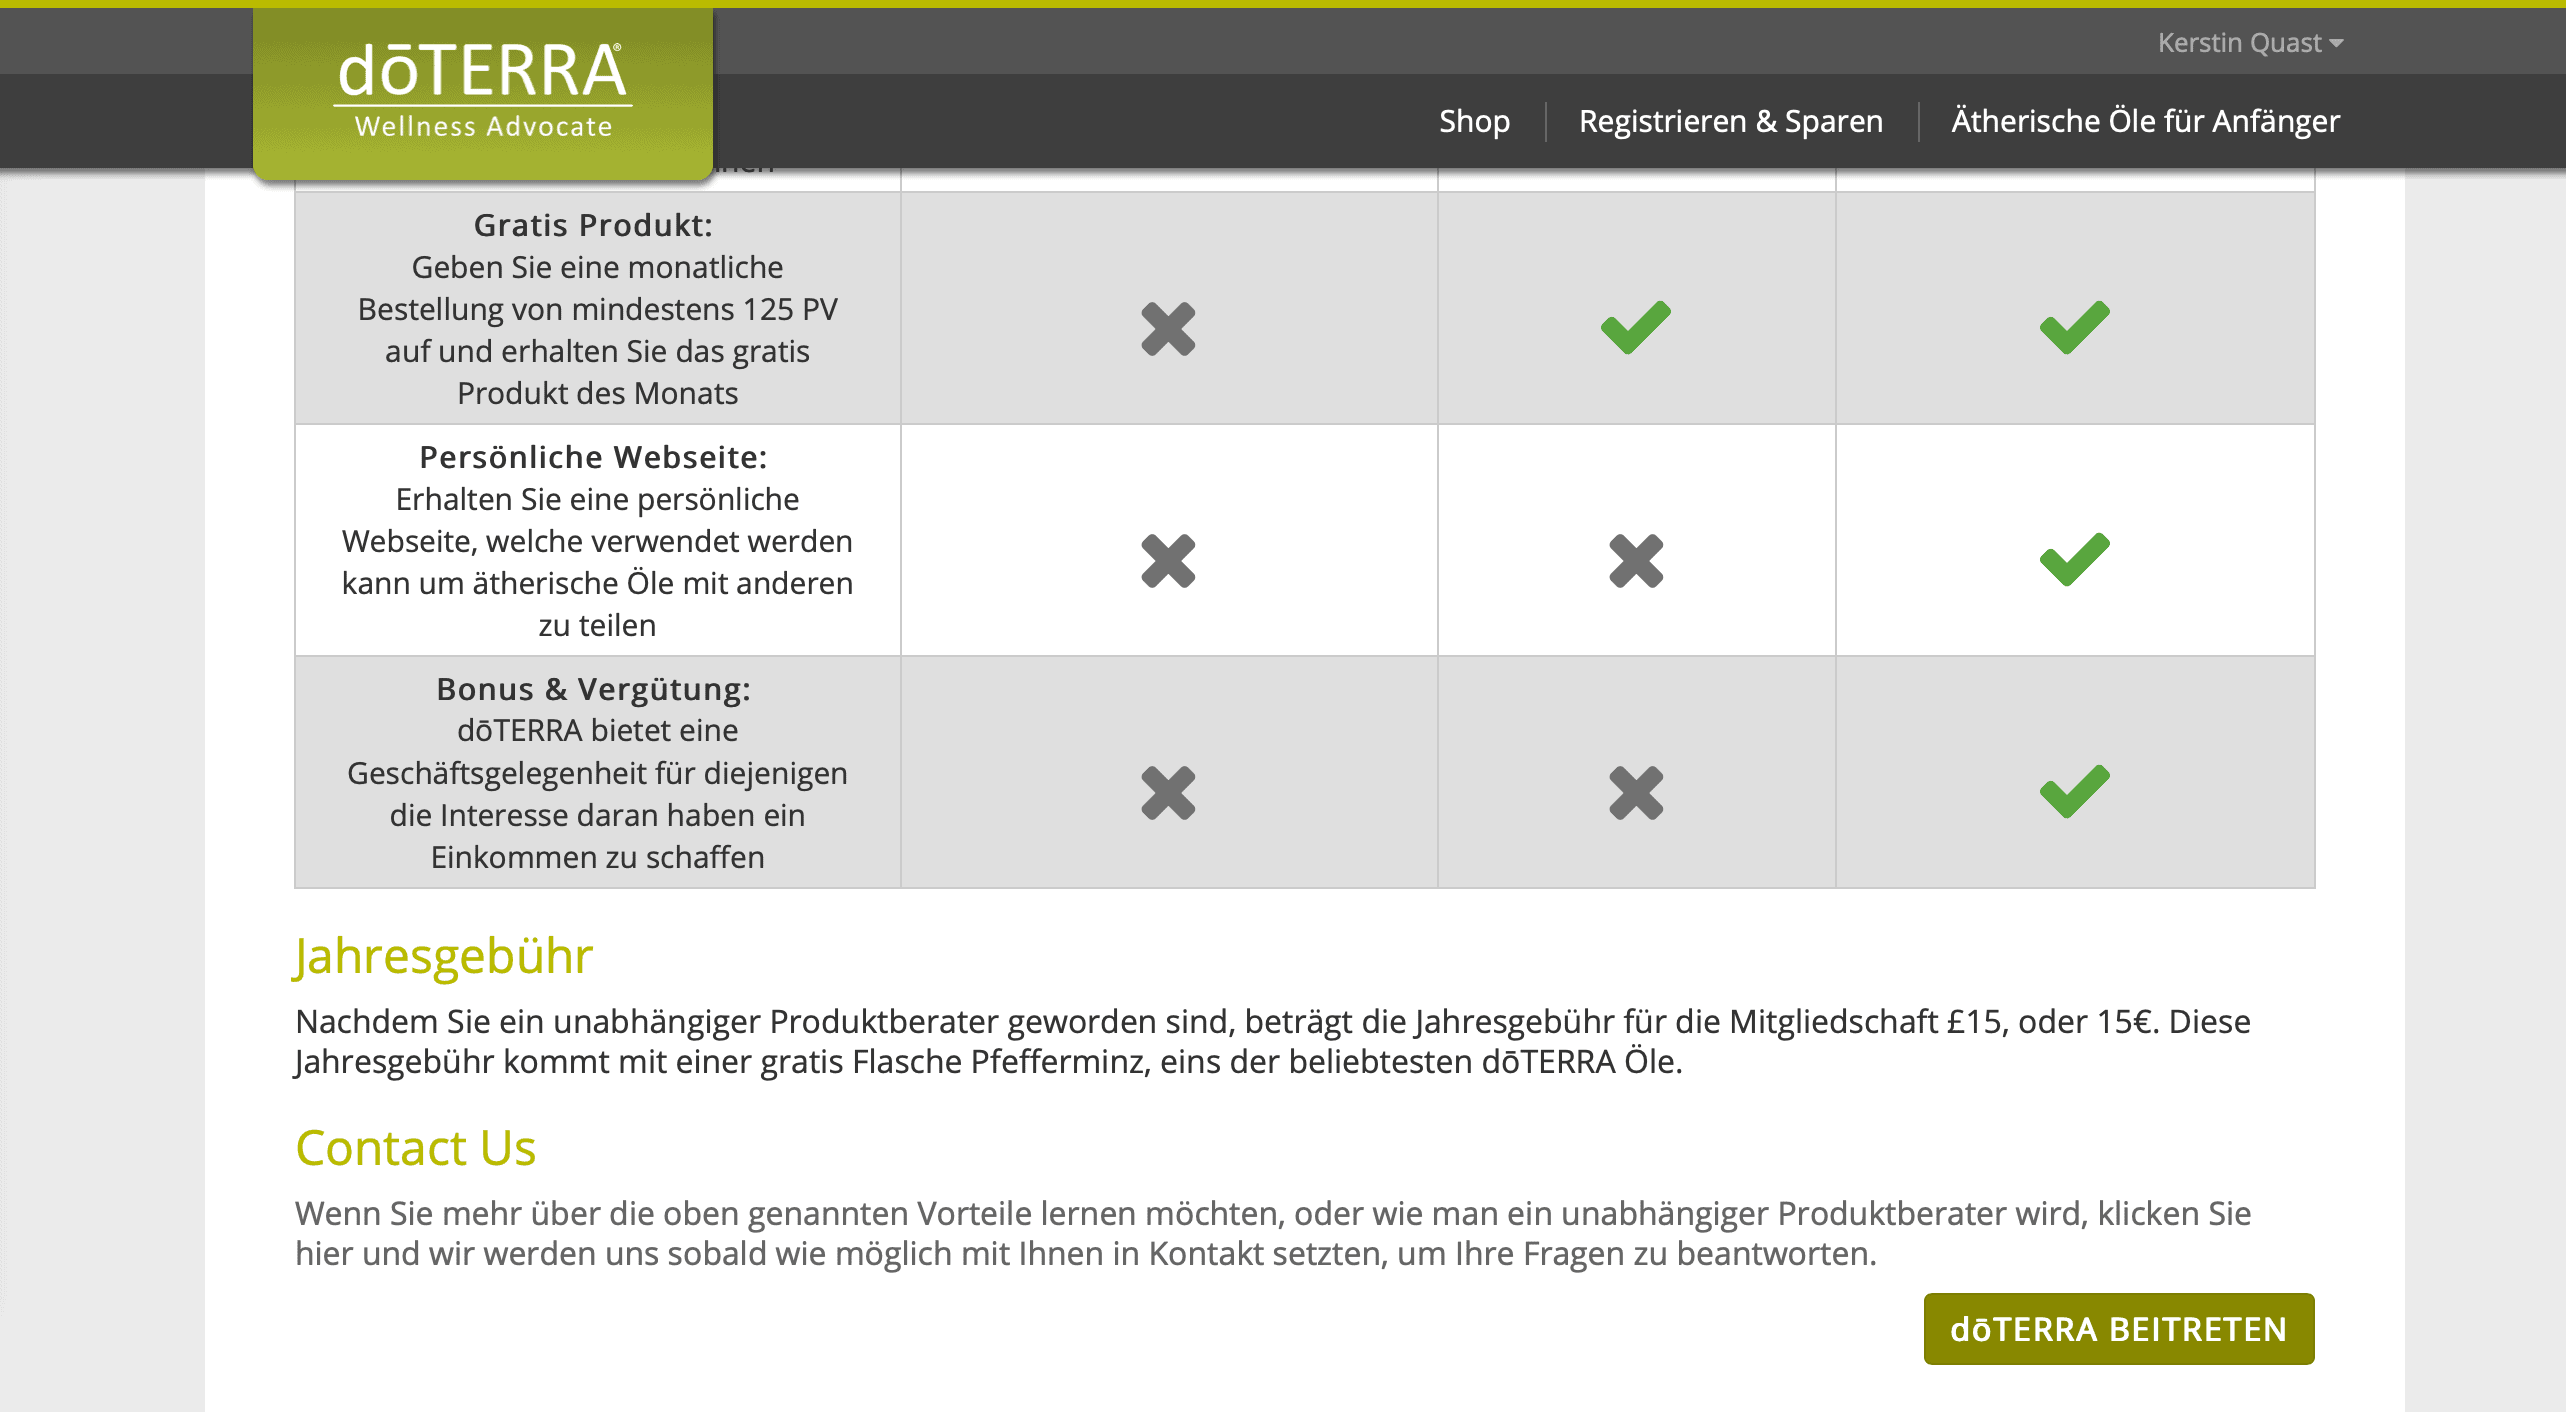Open Ätherische Öle für Anfänger menu

tap(2145, 121)
